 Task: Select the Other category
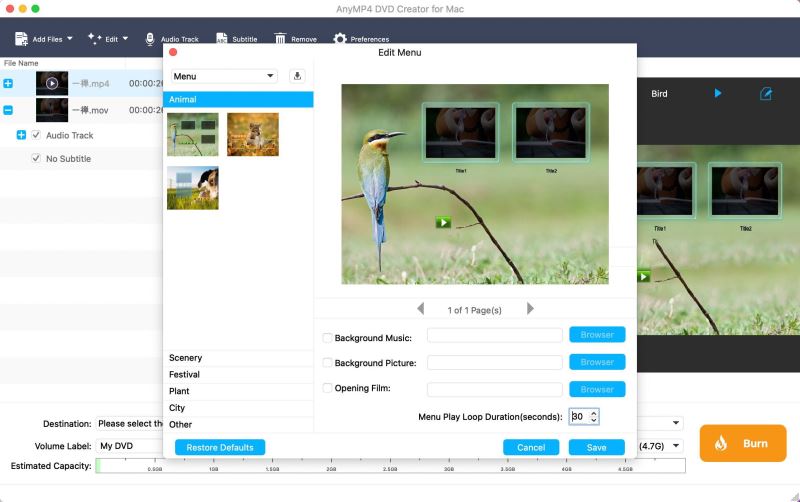point(238,424)
